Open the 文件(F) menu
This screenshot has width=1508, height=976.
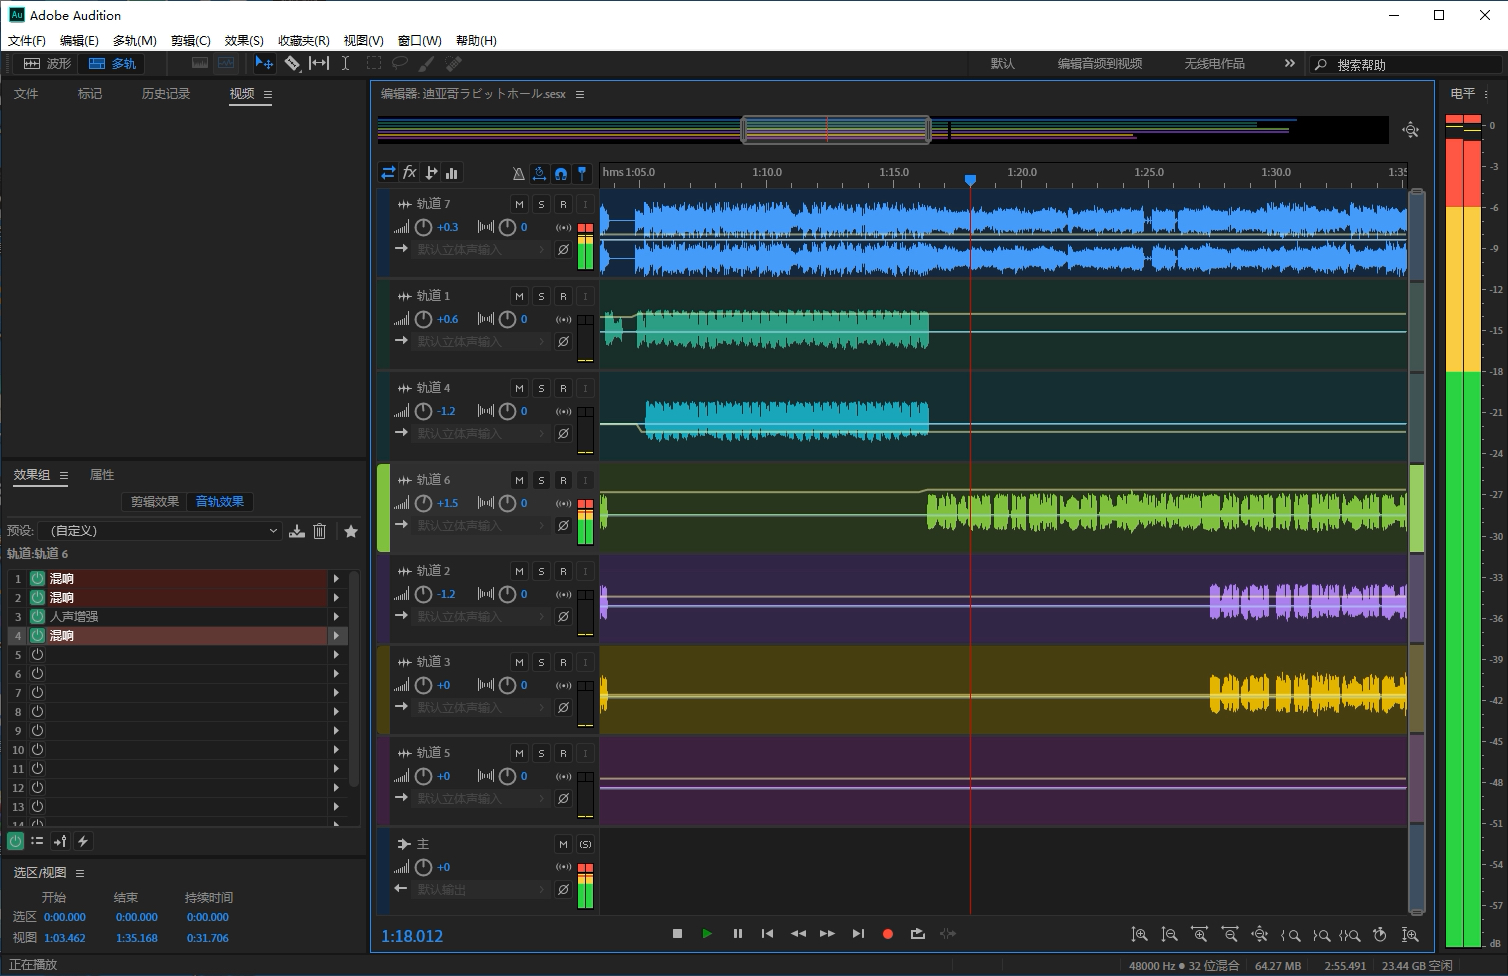[x=27, y=40]
